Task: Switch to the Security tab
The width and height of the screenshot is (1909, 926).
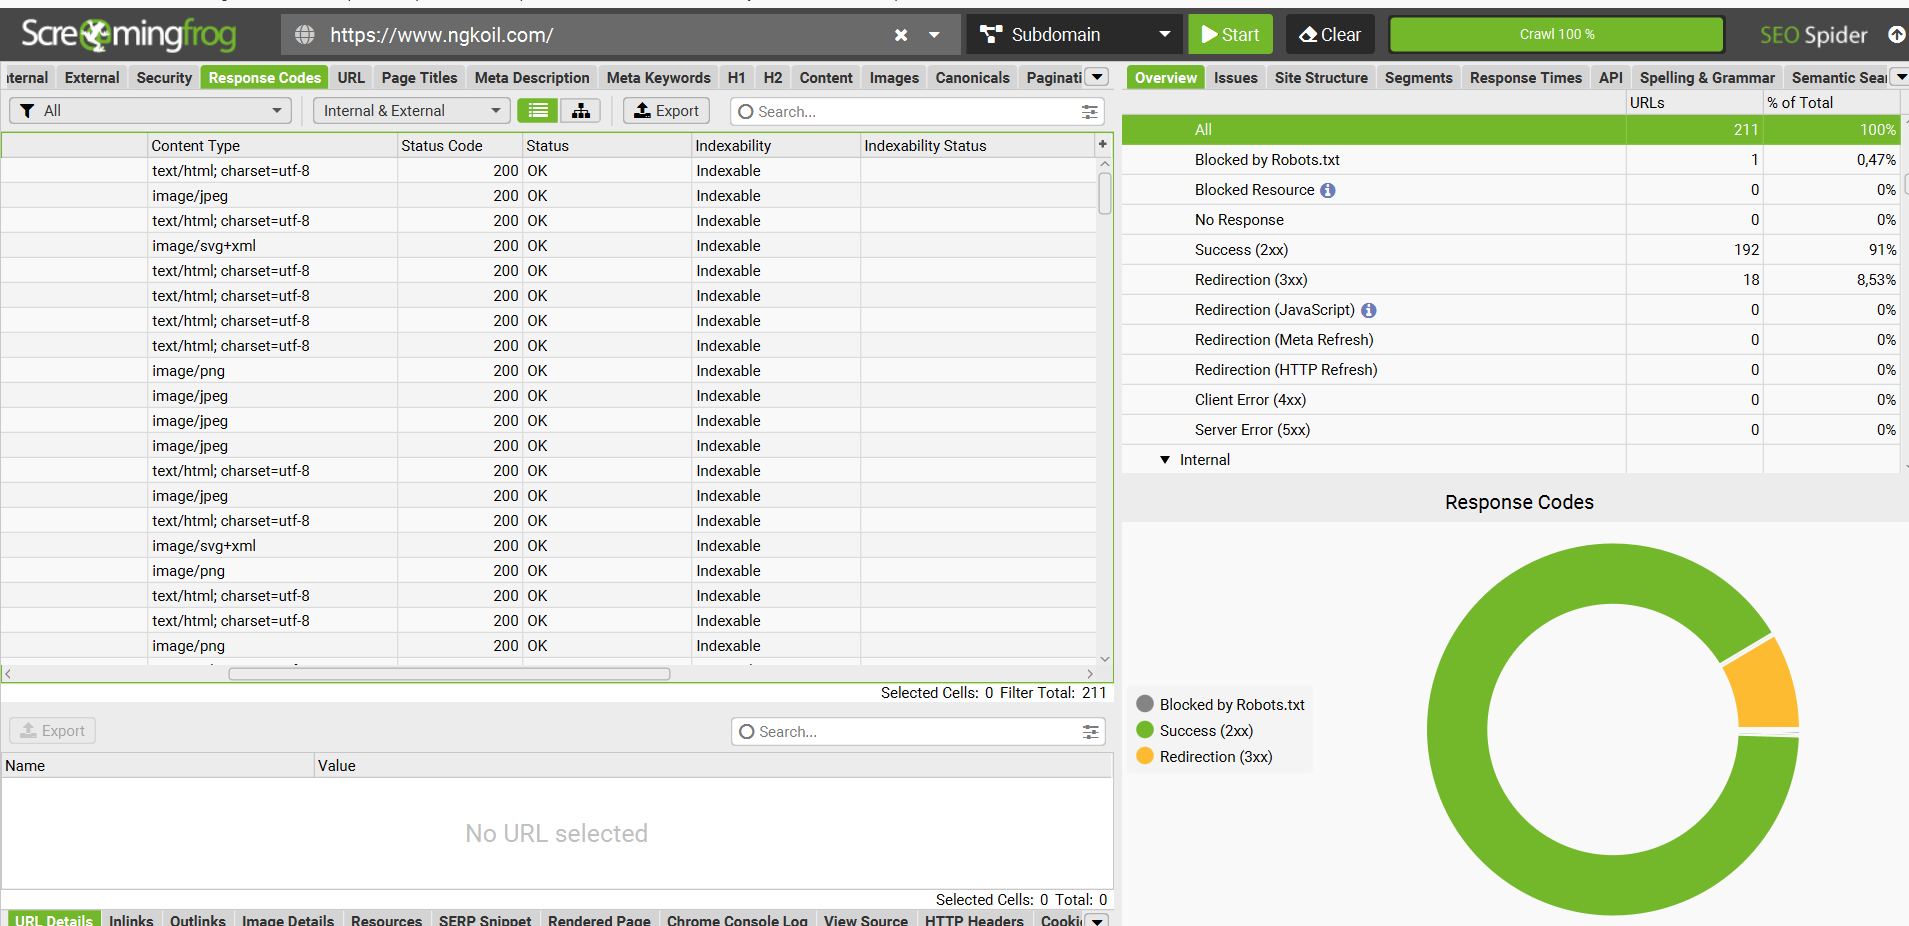Action: (x=164, y=77)
